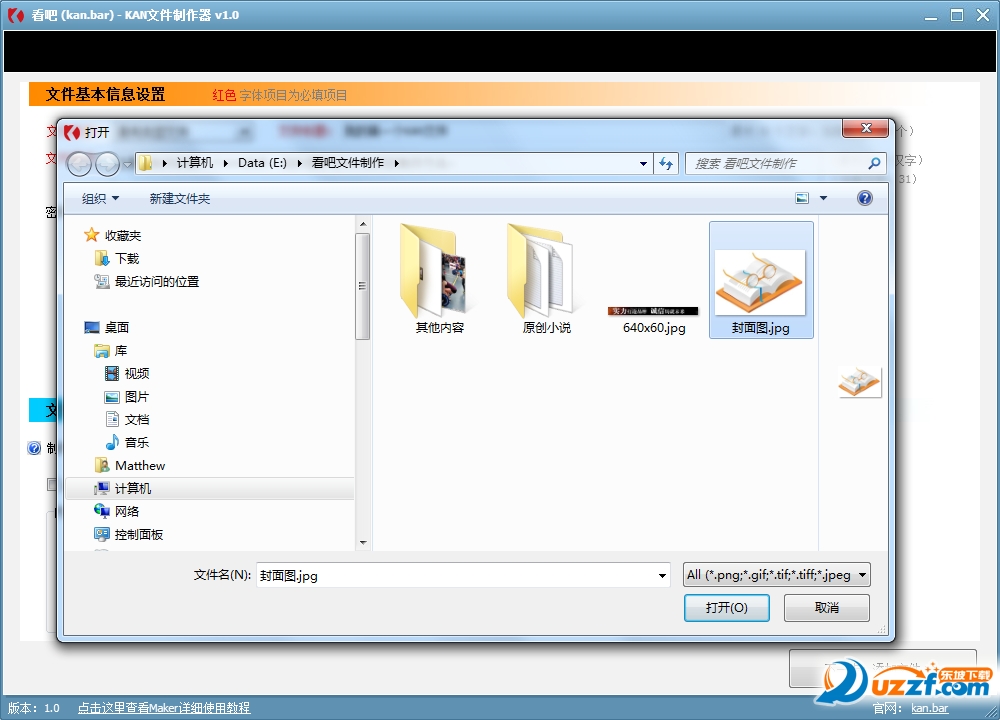Select the 封面图.jpg file
Screen dimensions: 1000x720
pos(761,280)
